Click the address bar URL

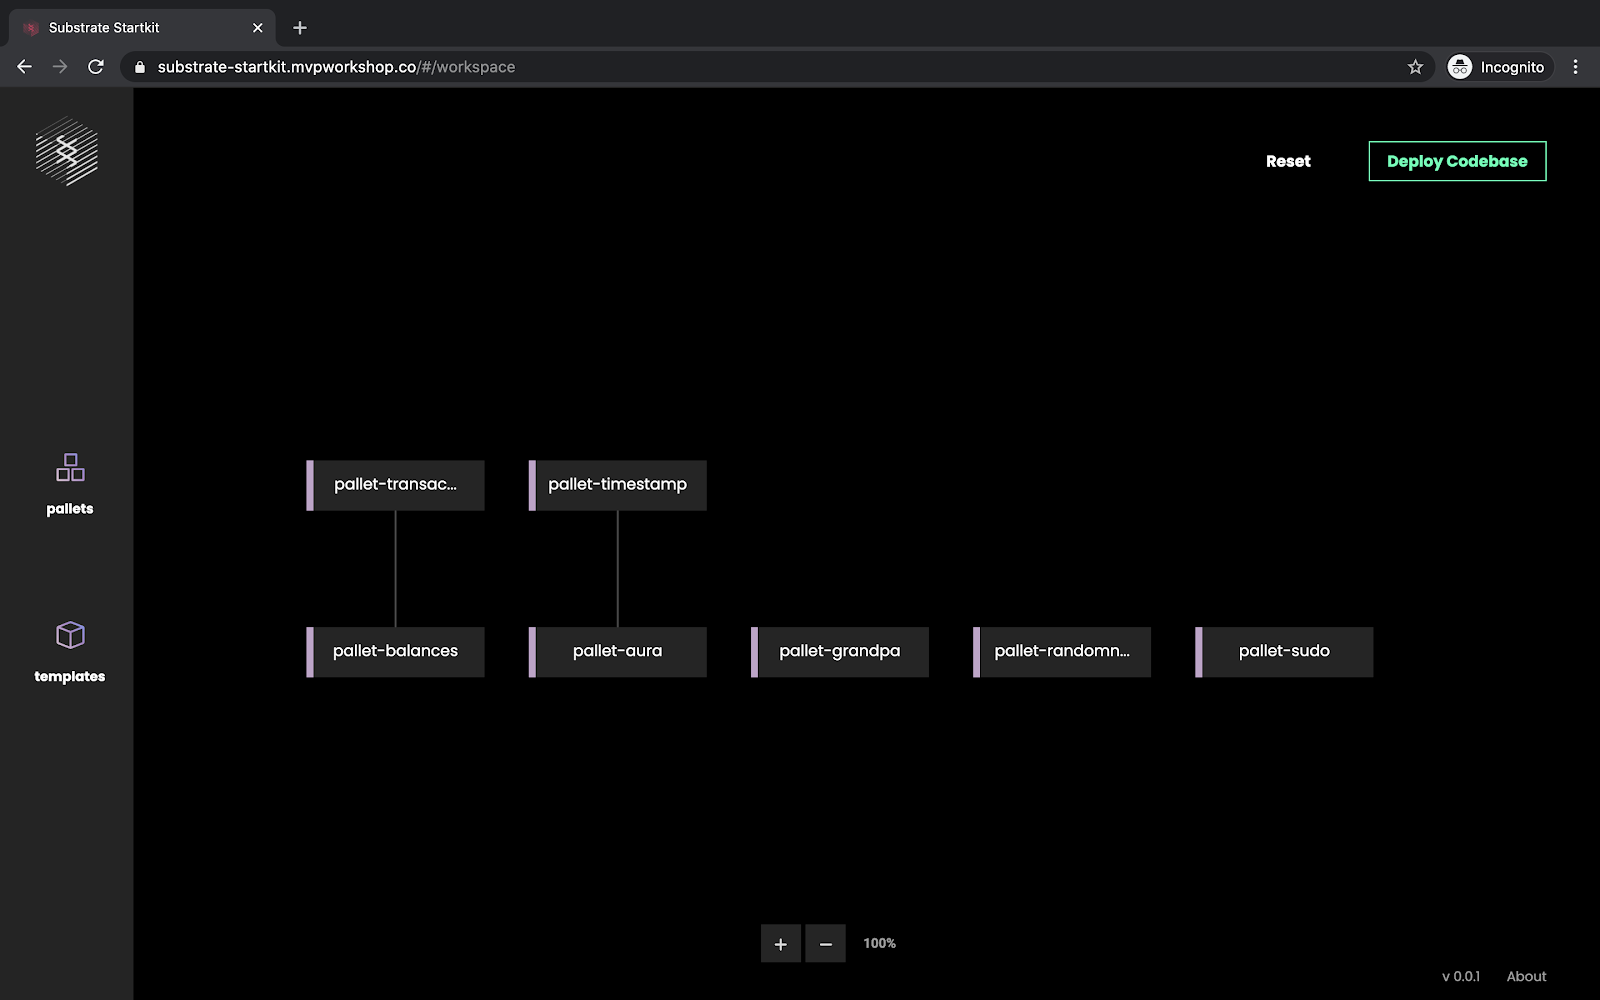[336, 67]
